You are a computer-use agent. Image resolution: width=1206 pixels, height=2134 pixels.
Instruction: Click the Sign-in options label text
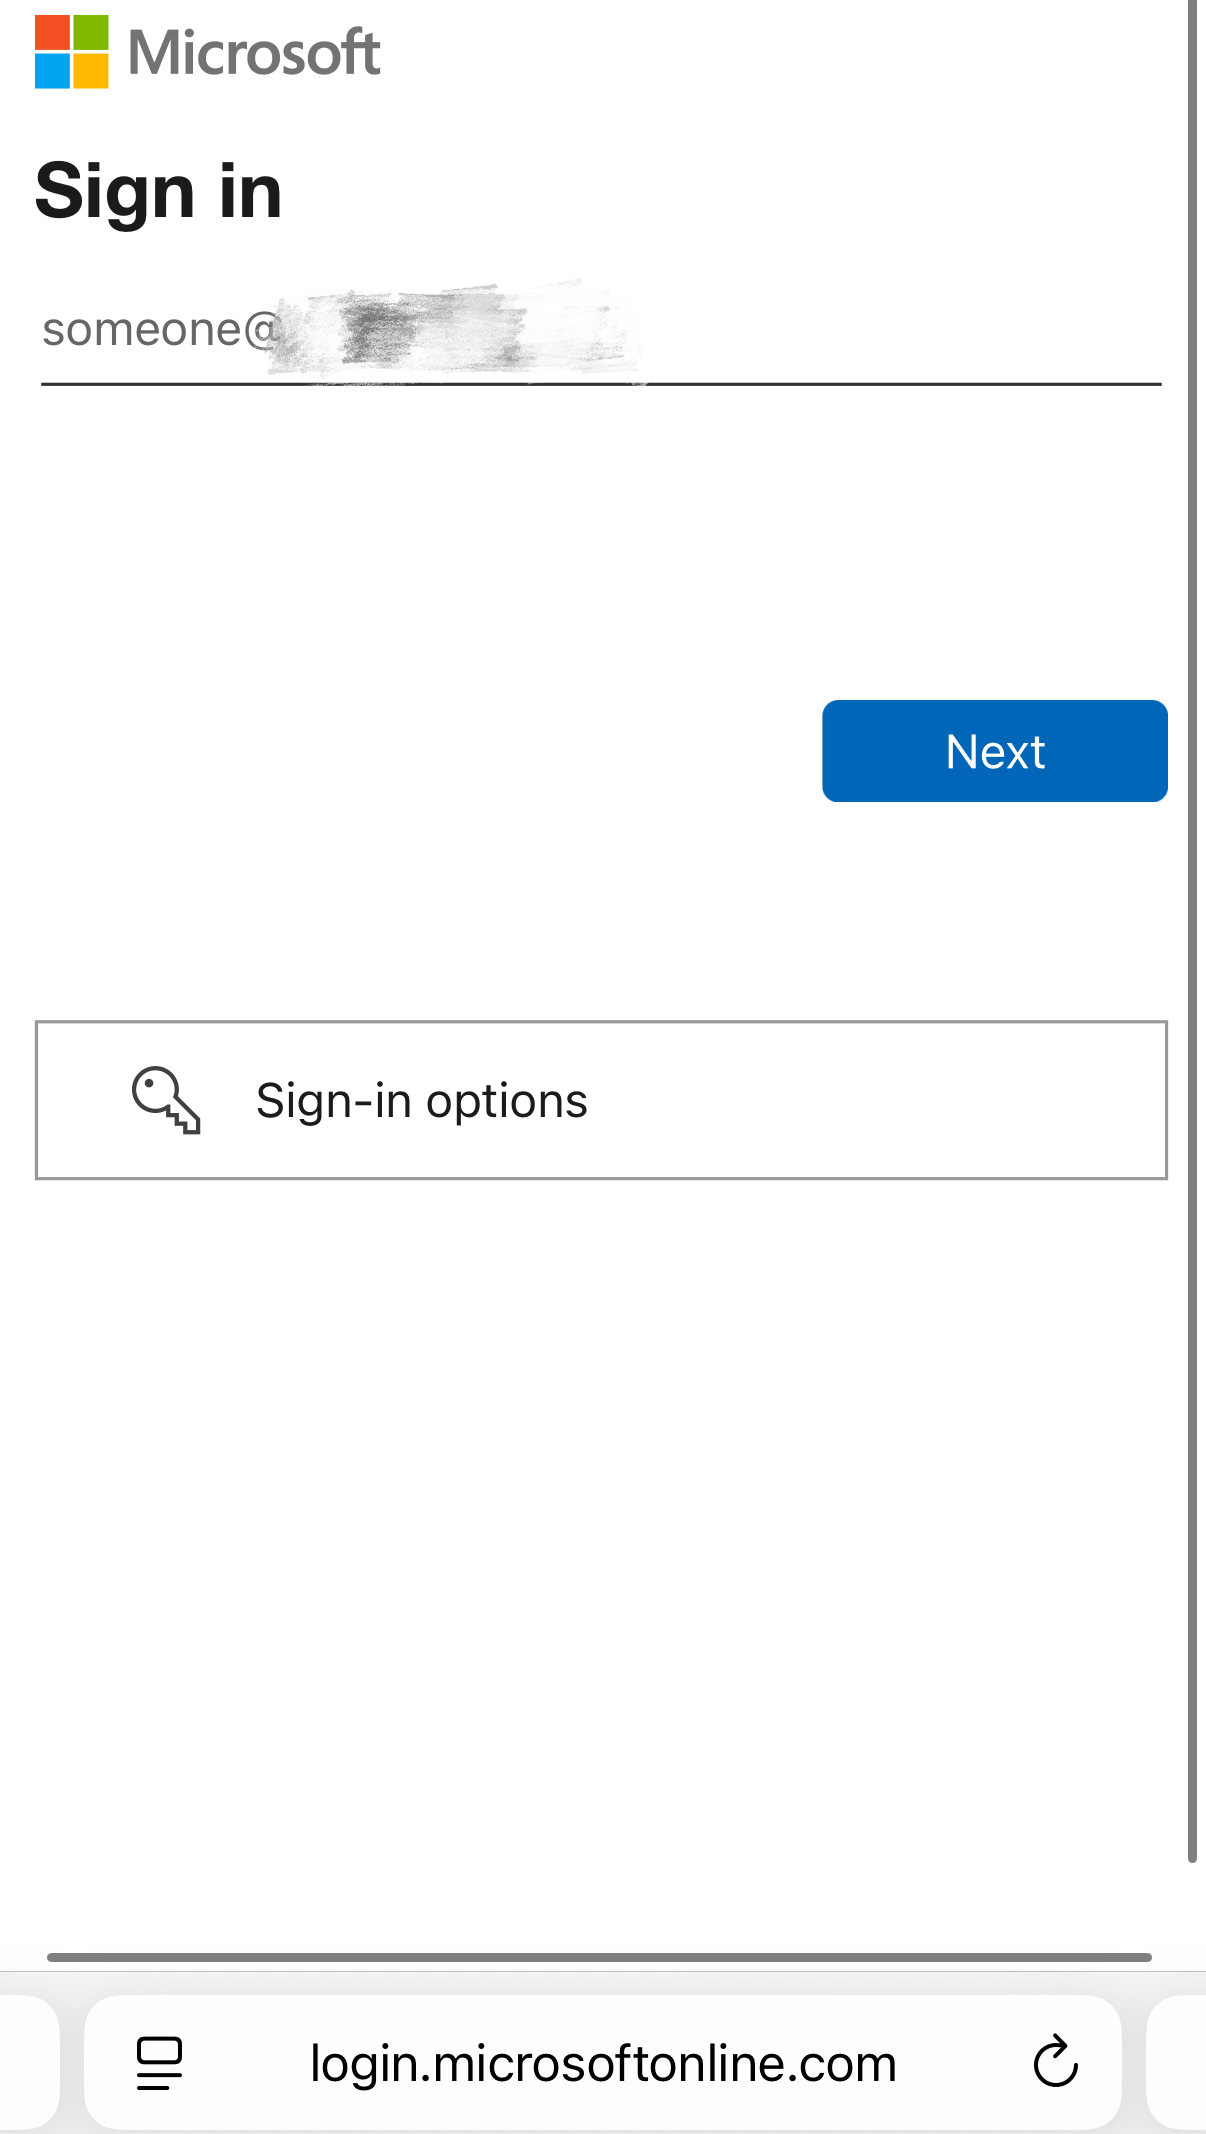(x=421, y=1100)
